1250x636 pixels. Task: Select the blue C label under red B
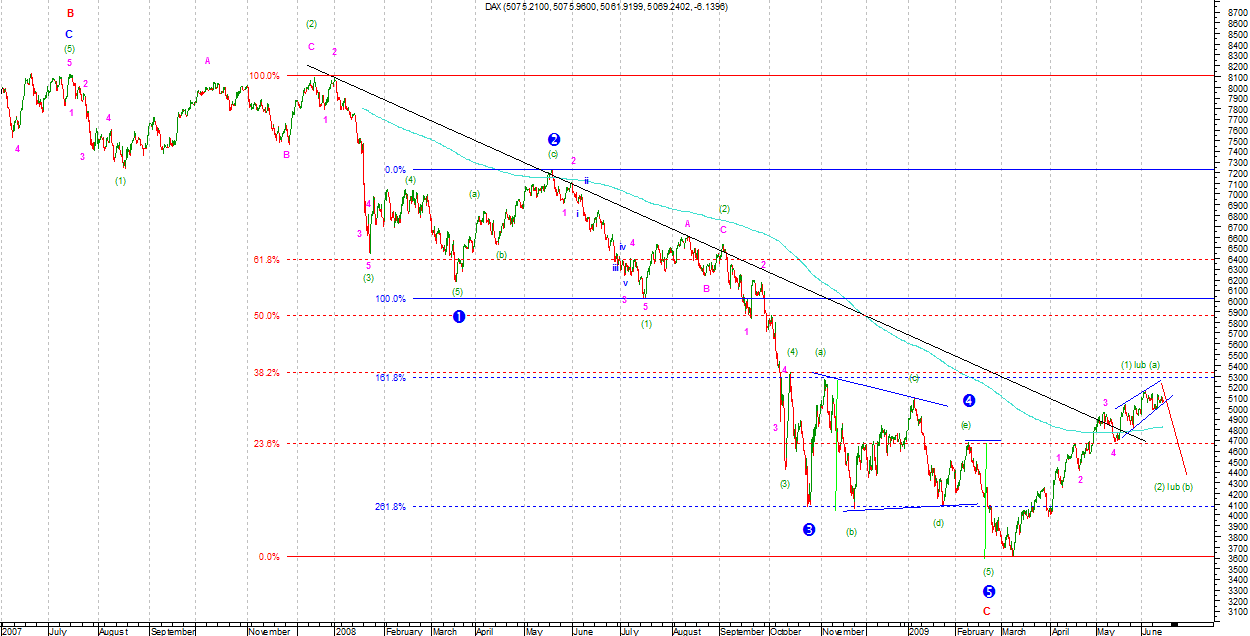[x=69, y=34]
